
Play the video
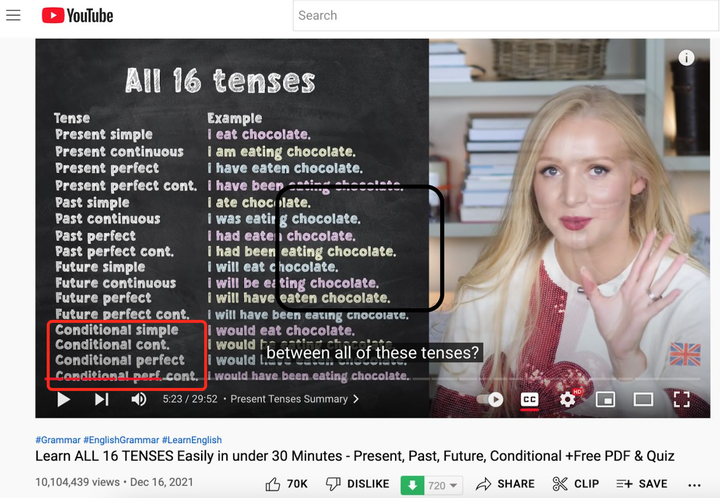tap(63, 399)
